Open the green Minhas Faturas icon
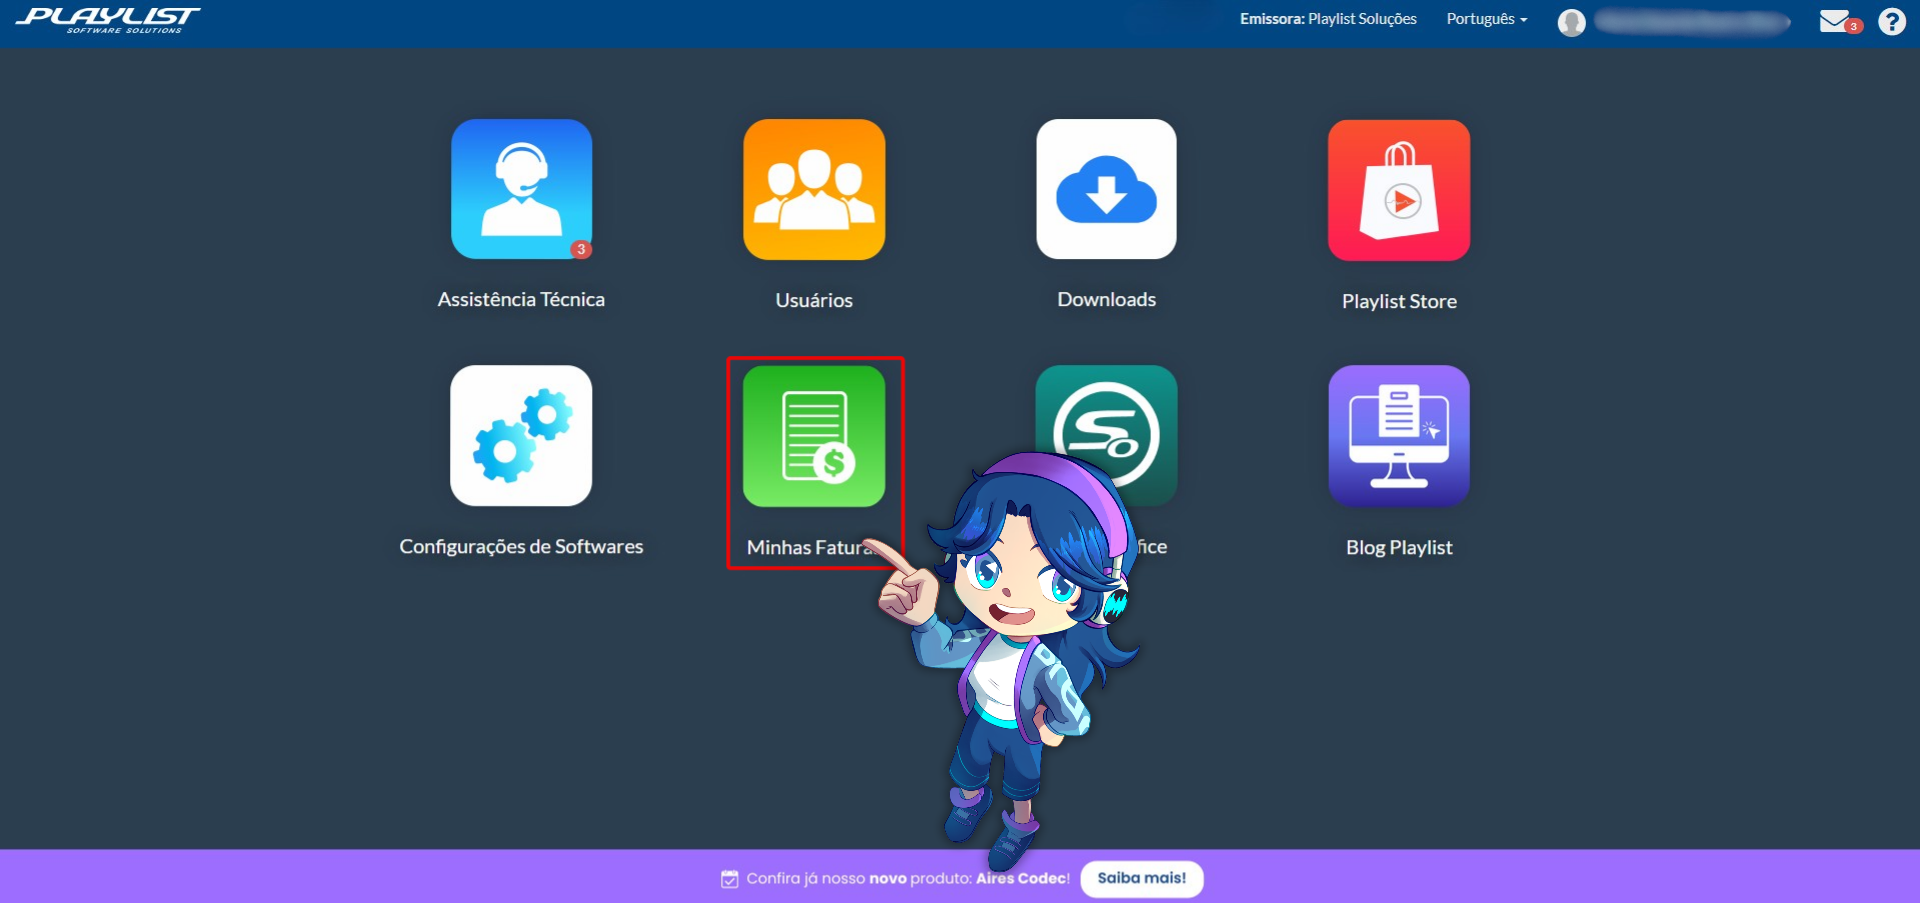Viewport: 1920px width, 903px height. click(814, 435)
